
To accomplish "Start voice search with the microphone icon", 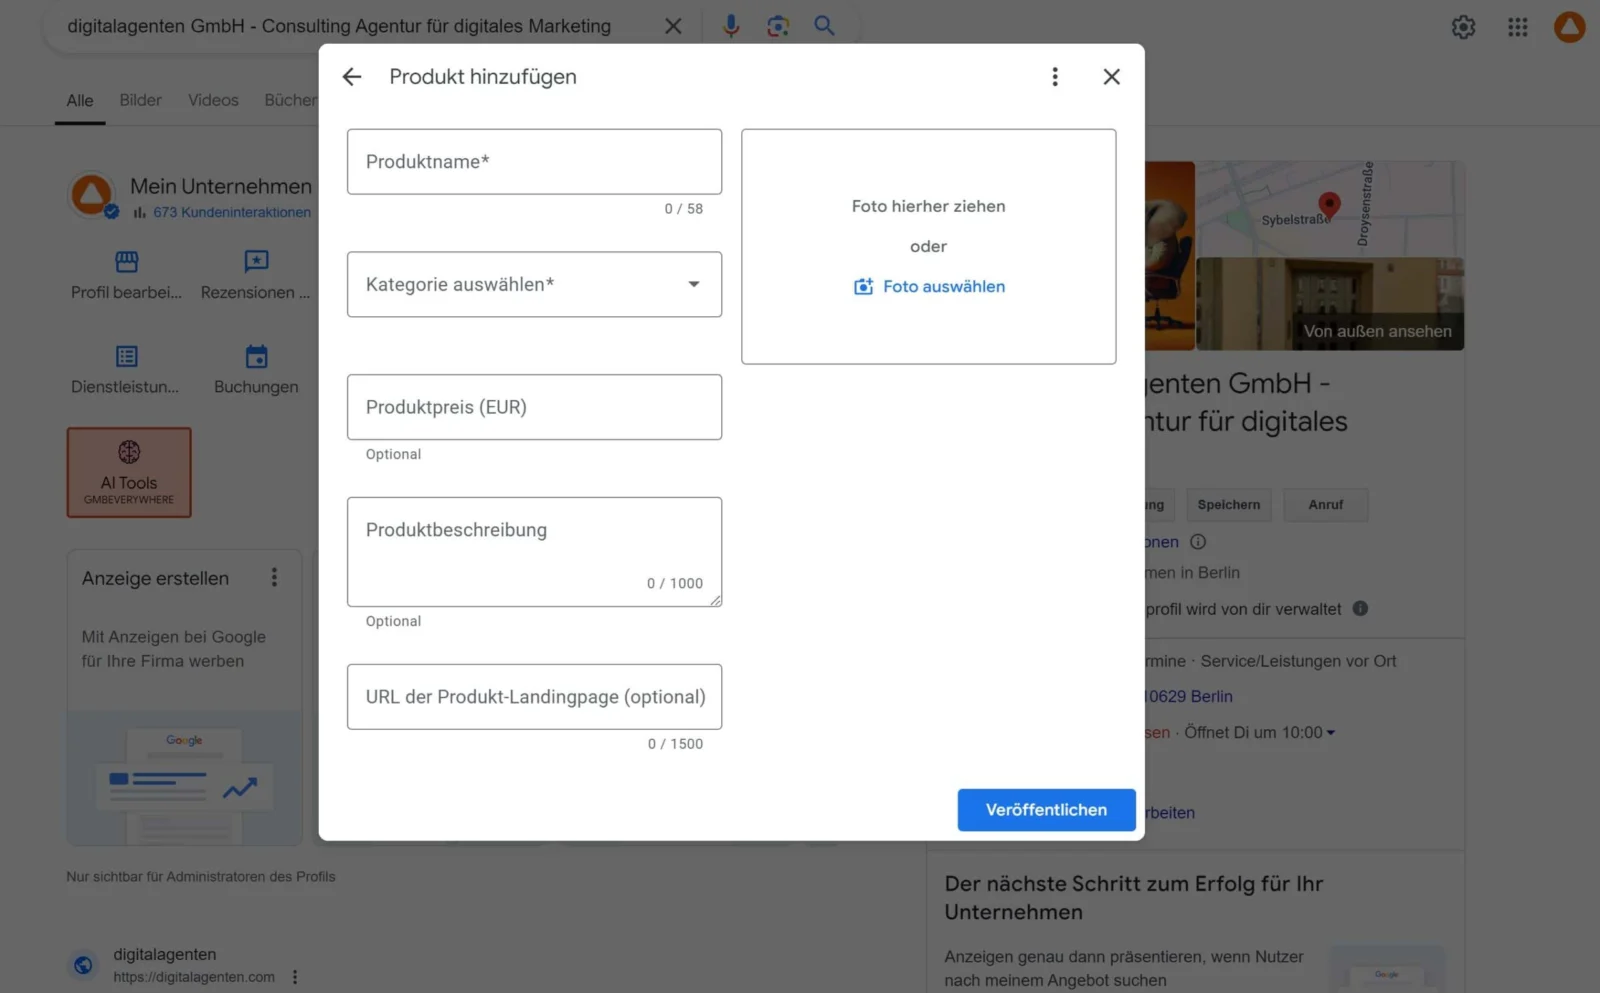I will (731, 26).
